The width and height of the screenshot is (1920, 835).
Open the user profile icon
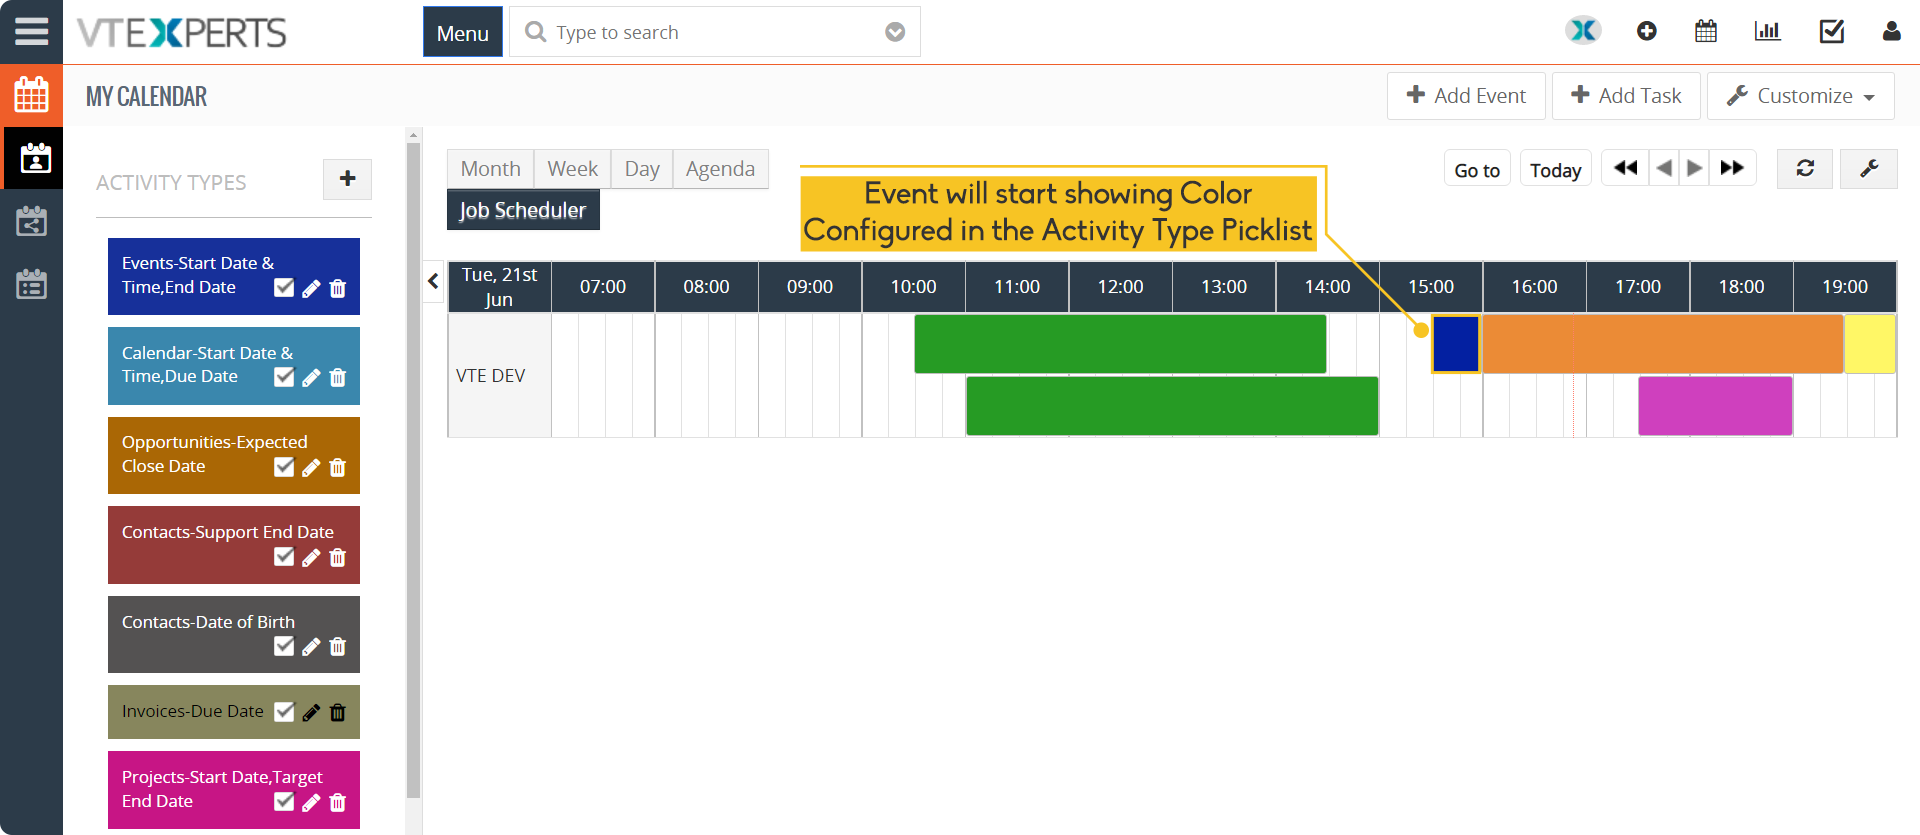click(1891, 31)
